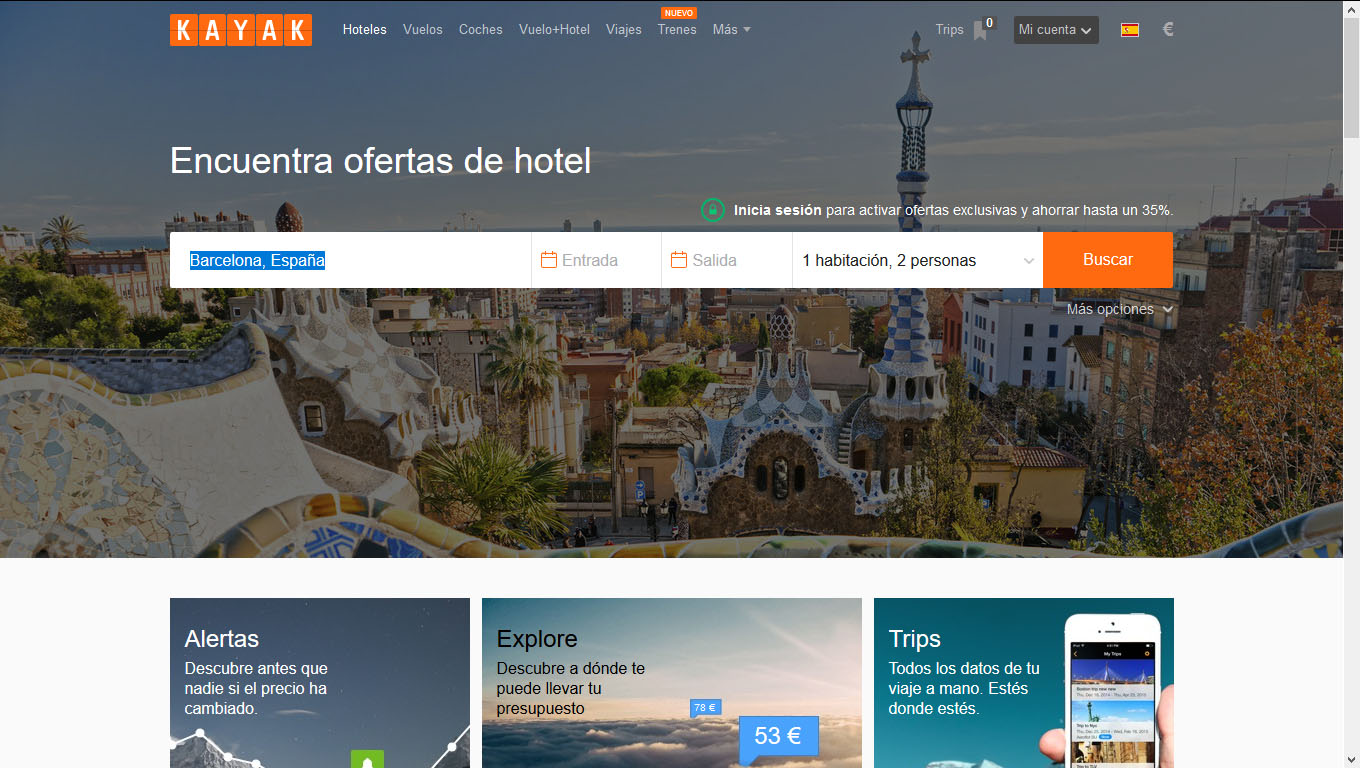Expand the rooms and guests selector
1360x768 pixels.
point(917,260)
